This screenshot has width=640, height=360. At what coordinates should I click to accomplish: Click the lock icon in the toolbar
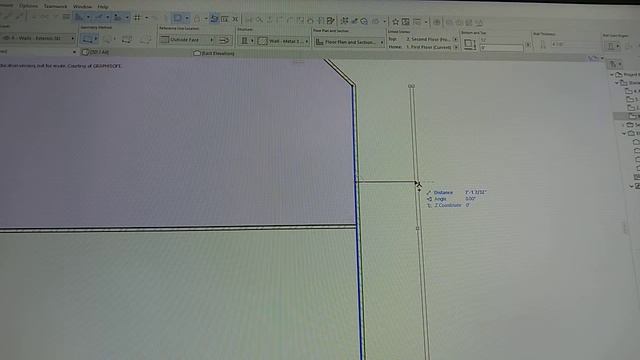pyautogui.click(x=197, y=19)
